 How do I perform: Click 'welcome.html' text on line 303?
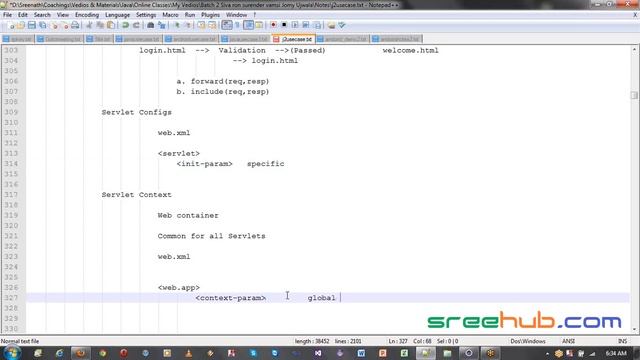410,51
